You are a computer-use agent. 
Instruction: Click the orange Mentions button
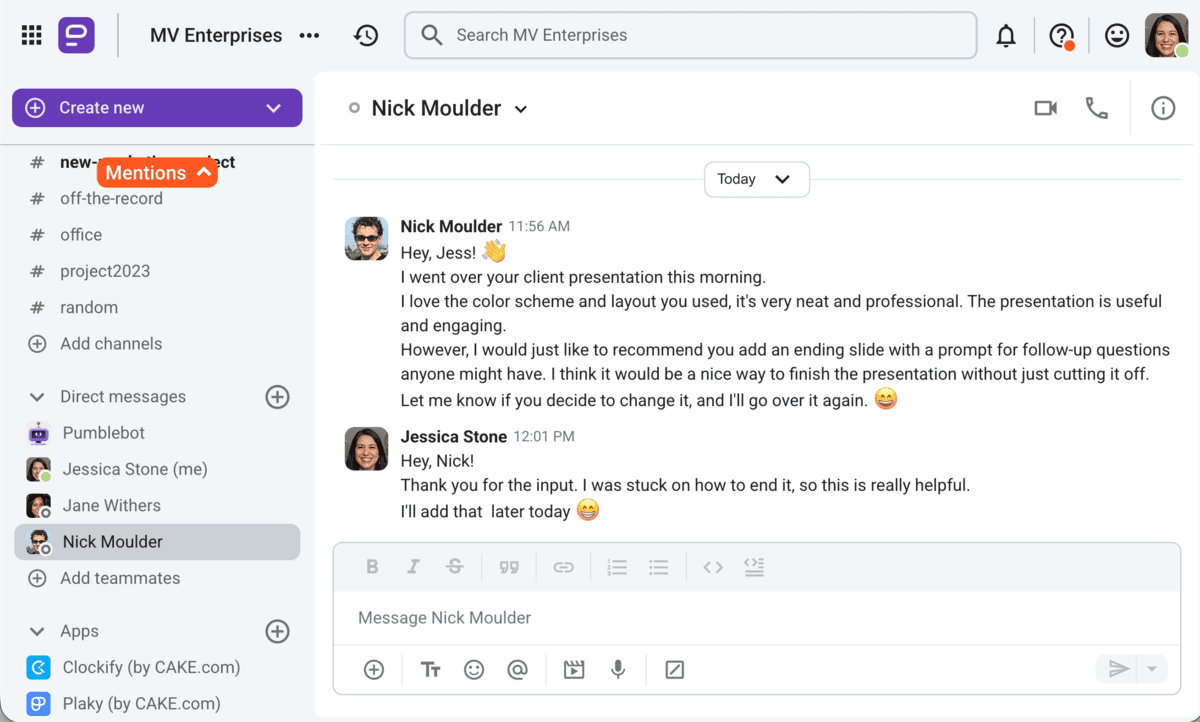157,173
